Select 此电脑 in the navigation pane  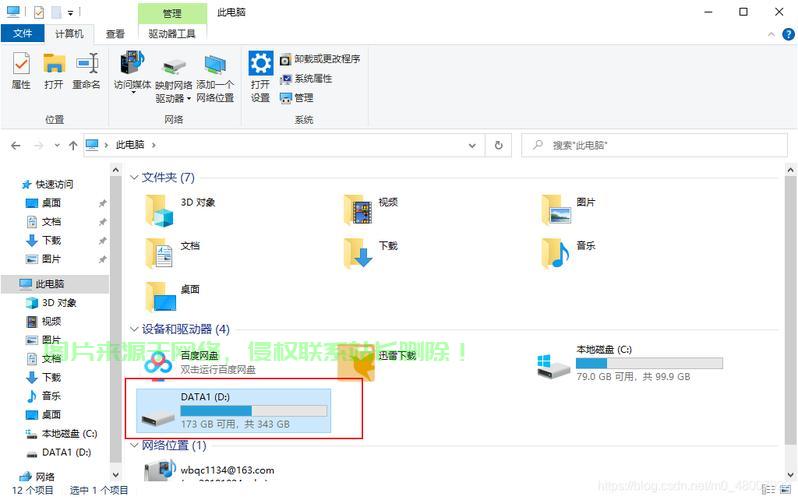tap(55, 284)
